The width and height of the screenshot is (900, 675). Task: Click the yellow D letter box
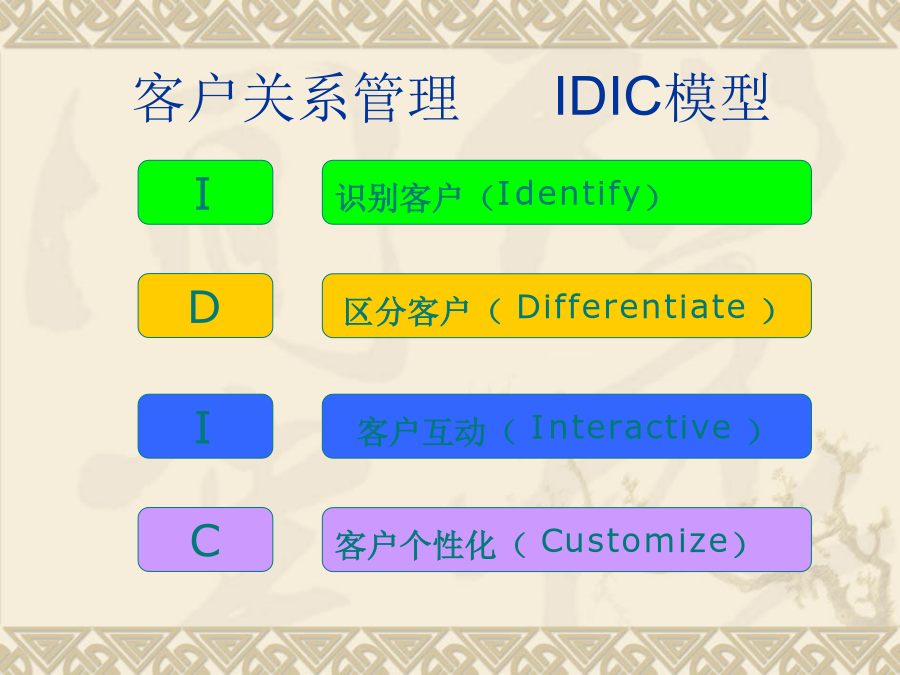205,305
